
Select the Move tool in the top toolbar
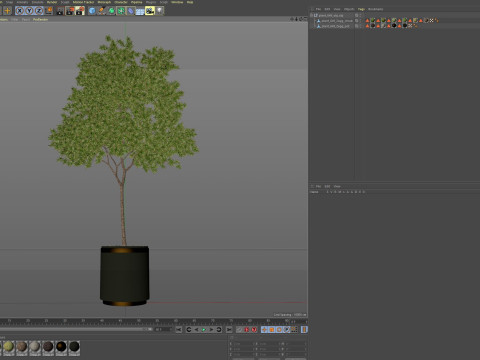pyautogui.click(x=7, y=11)
